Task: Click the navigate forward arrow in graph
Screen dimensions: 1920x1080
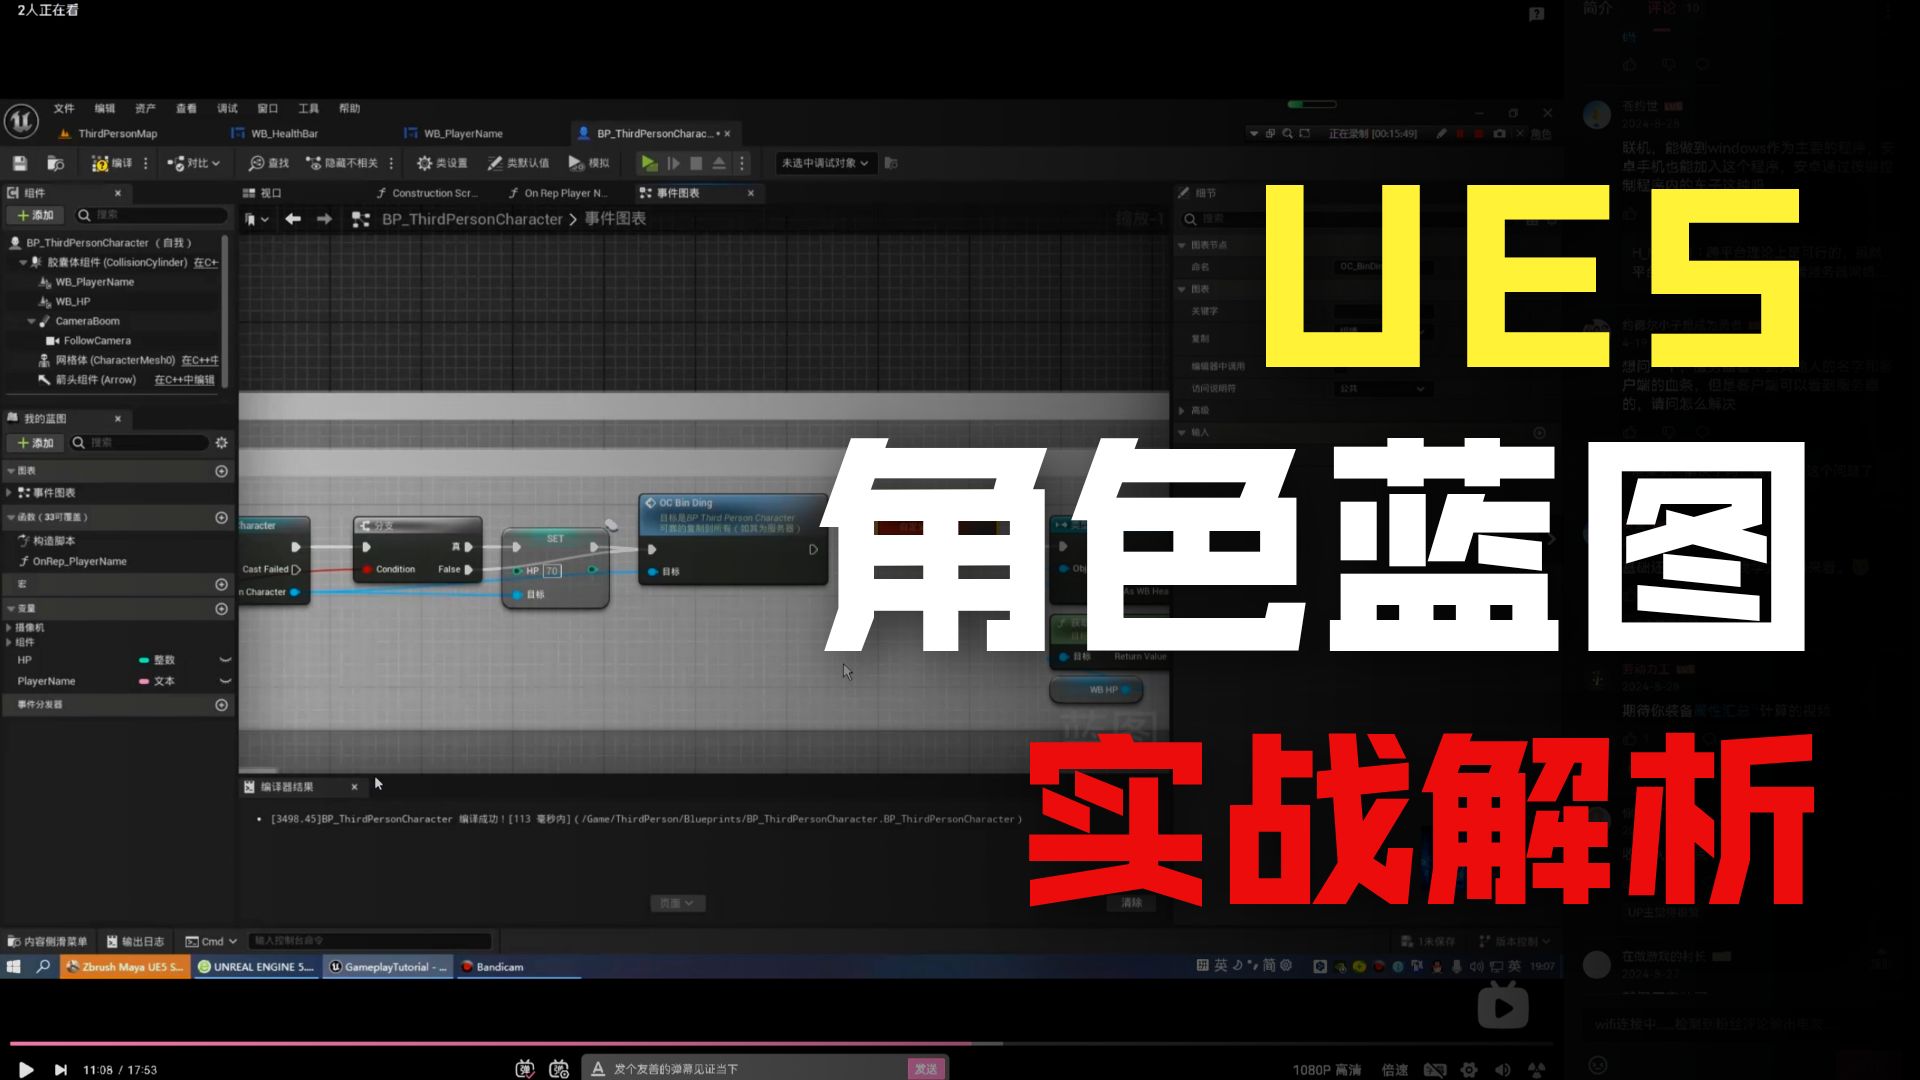Action: pyautogui.click(x=324, y=219)
